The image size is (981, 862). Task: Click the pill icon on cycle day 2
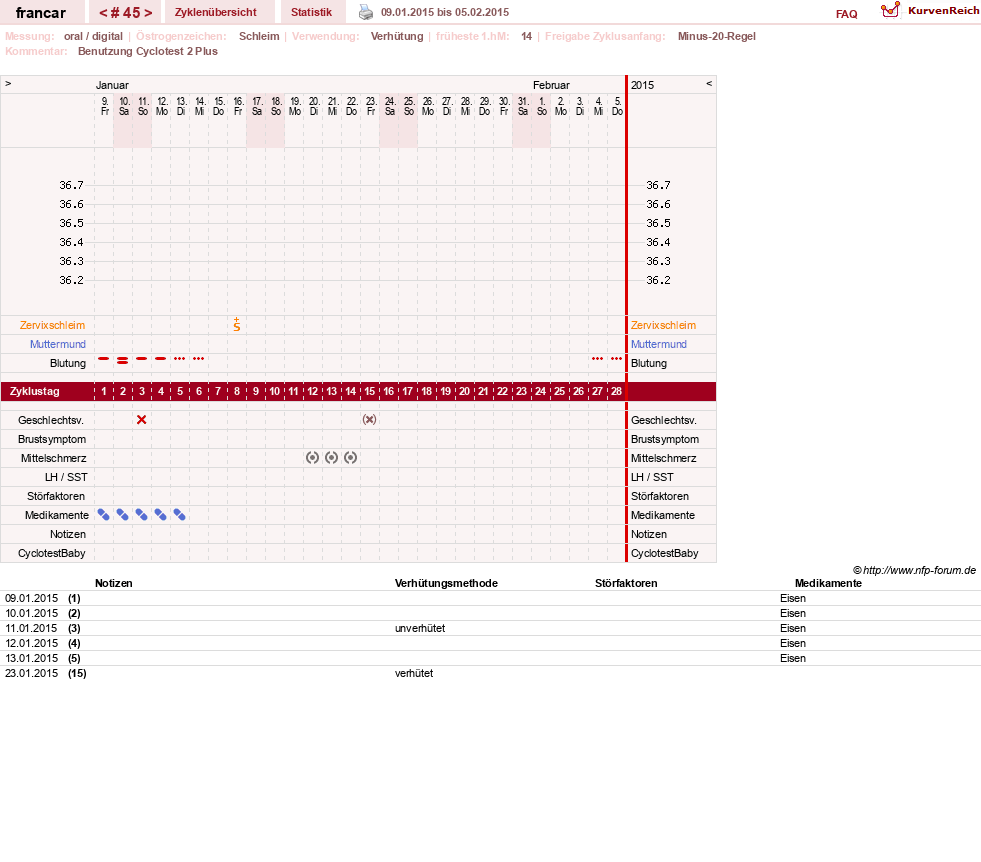click(123, 515)
